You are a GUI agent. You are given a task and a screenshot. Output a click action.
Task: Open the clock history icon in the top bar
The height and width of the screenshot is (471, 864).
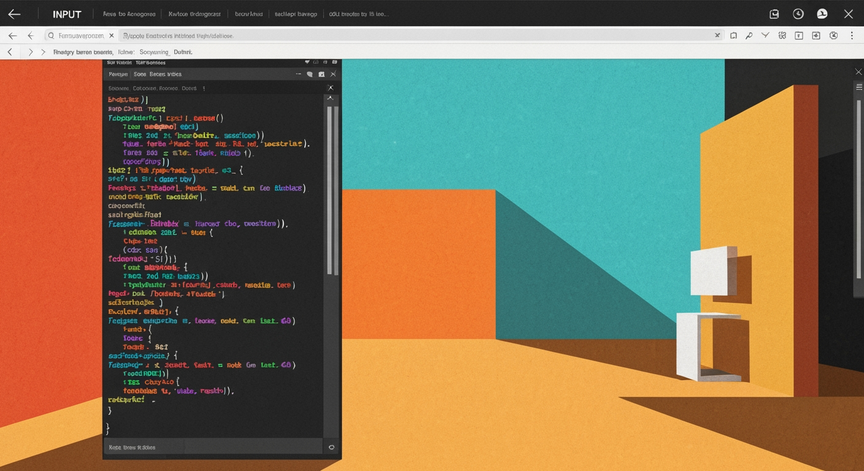pos(798,14)
